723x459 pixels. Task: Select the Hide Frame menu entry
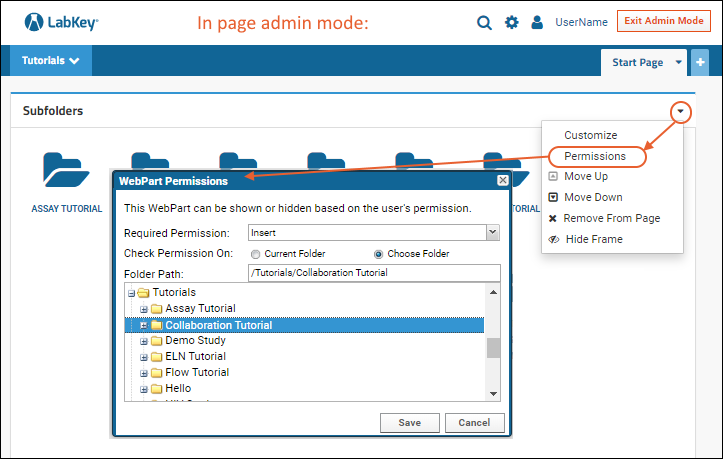(x=594, y=239)
